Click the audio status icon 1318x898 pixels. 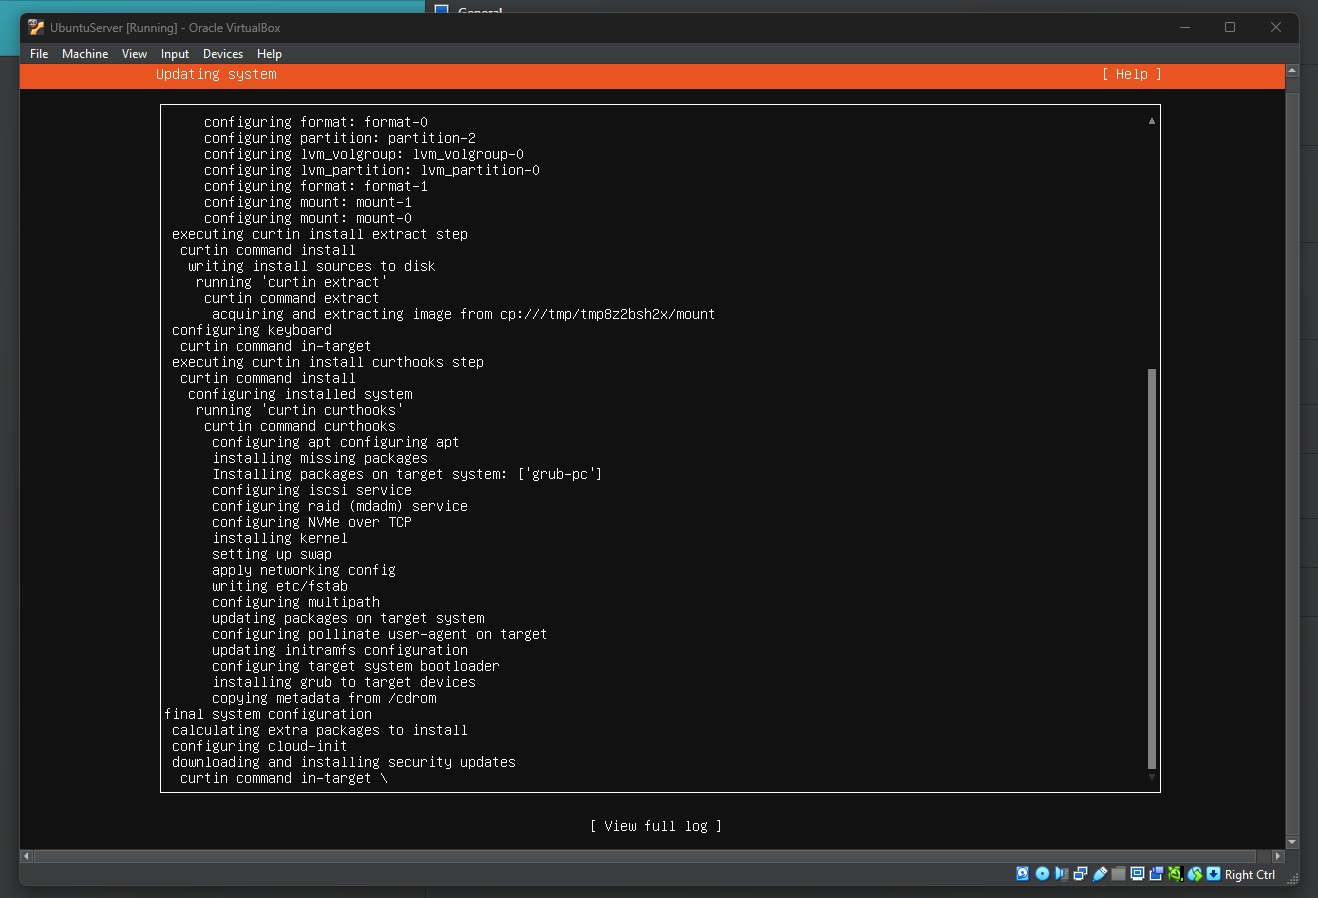(1060, 873)
